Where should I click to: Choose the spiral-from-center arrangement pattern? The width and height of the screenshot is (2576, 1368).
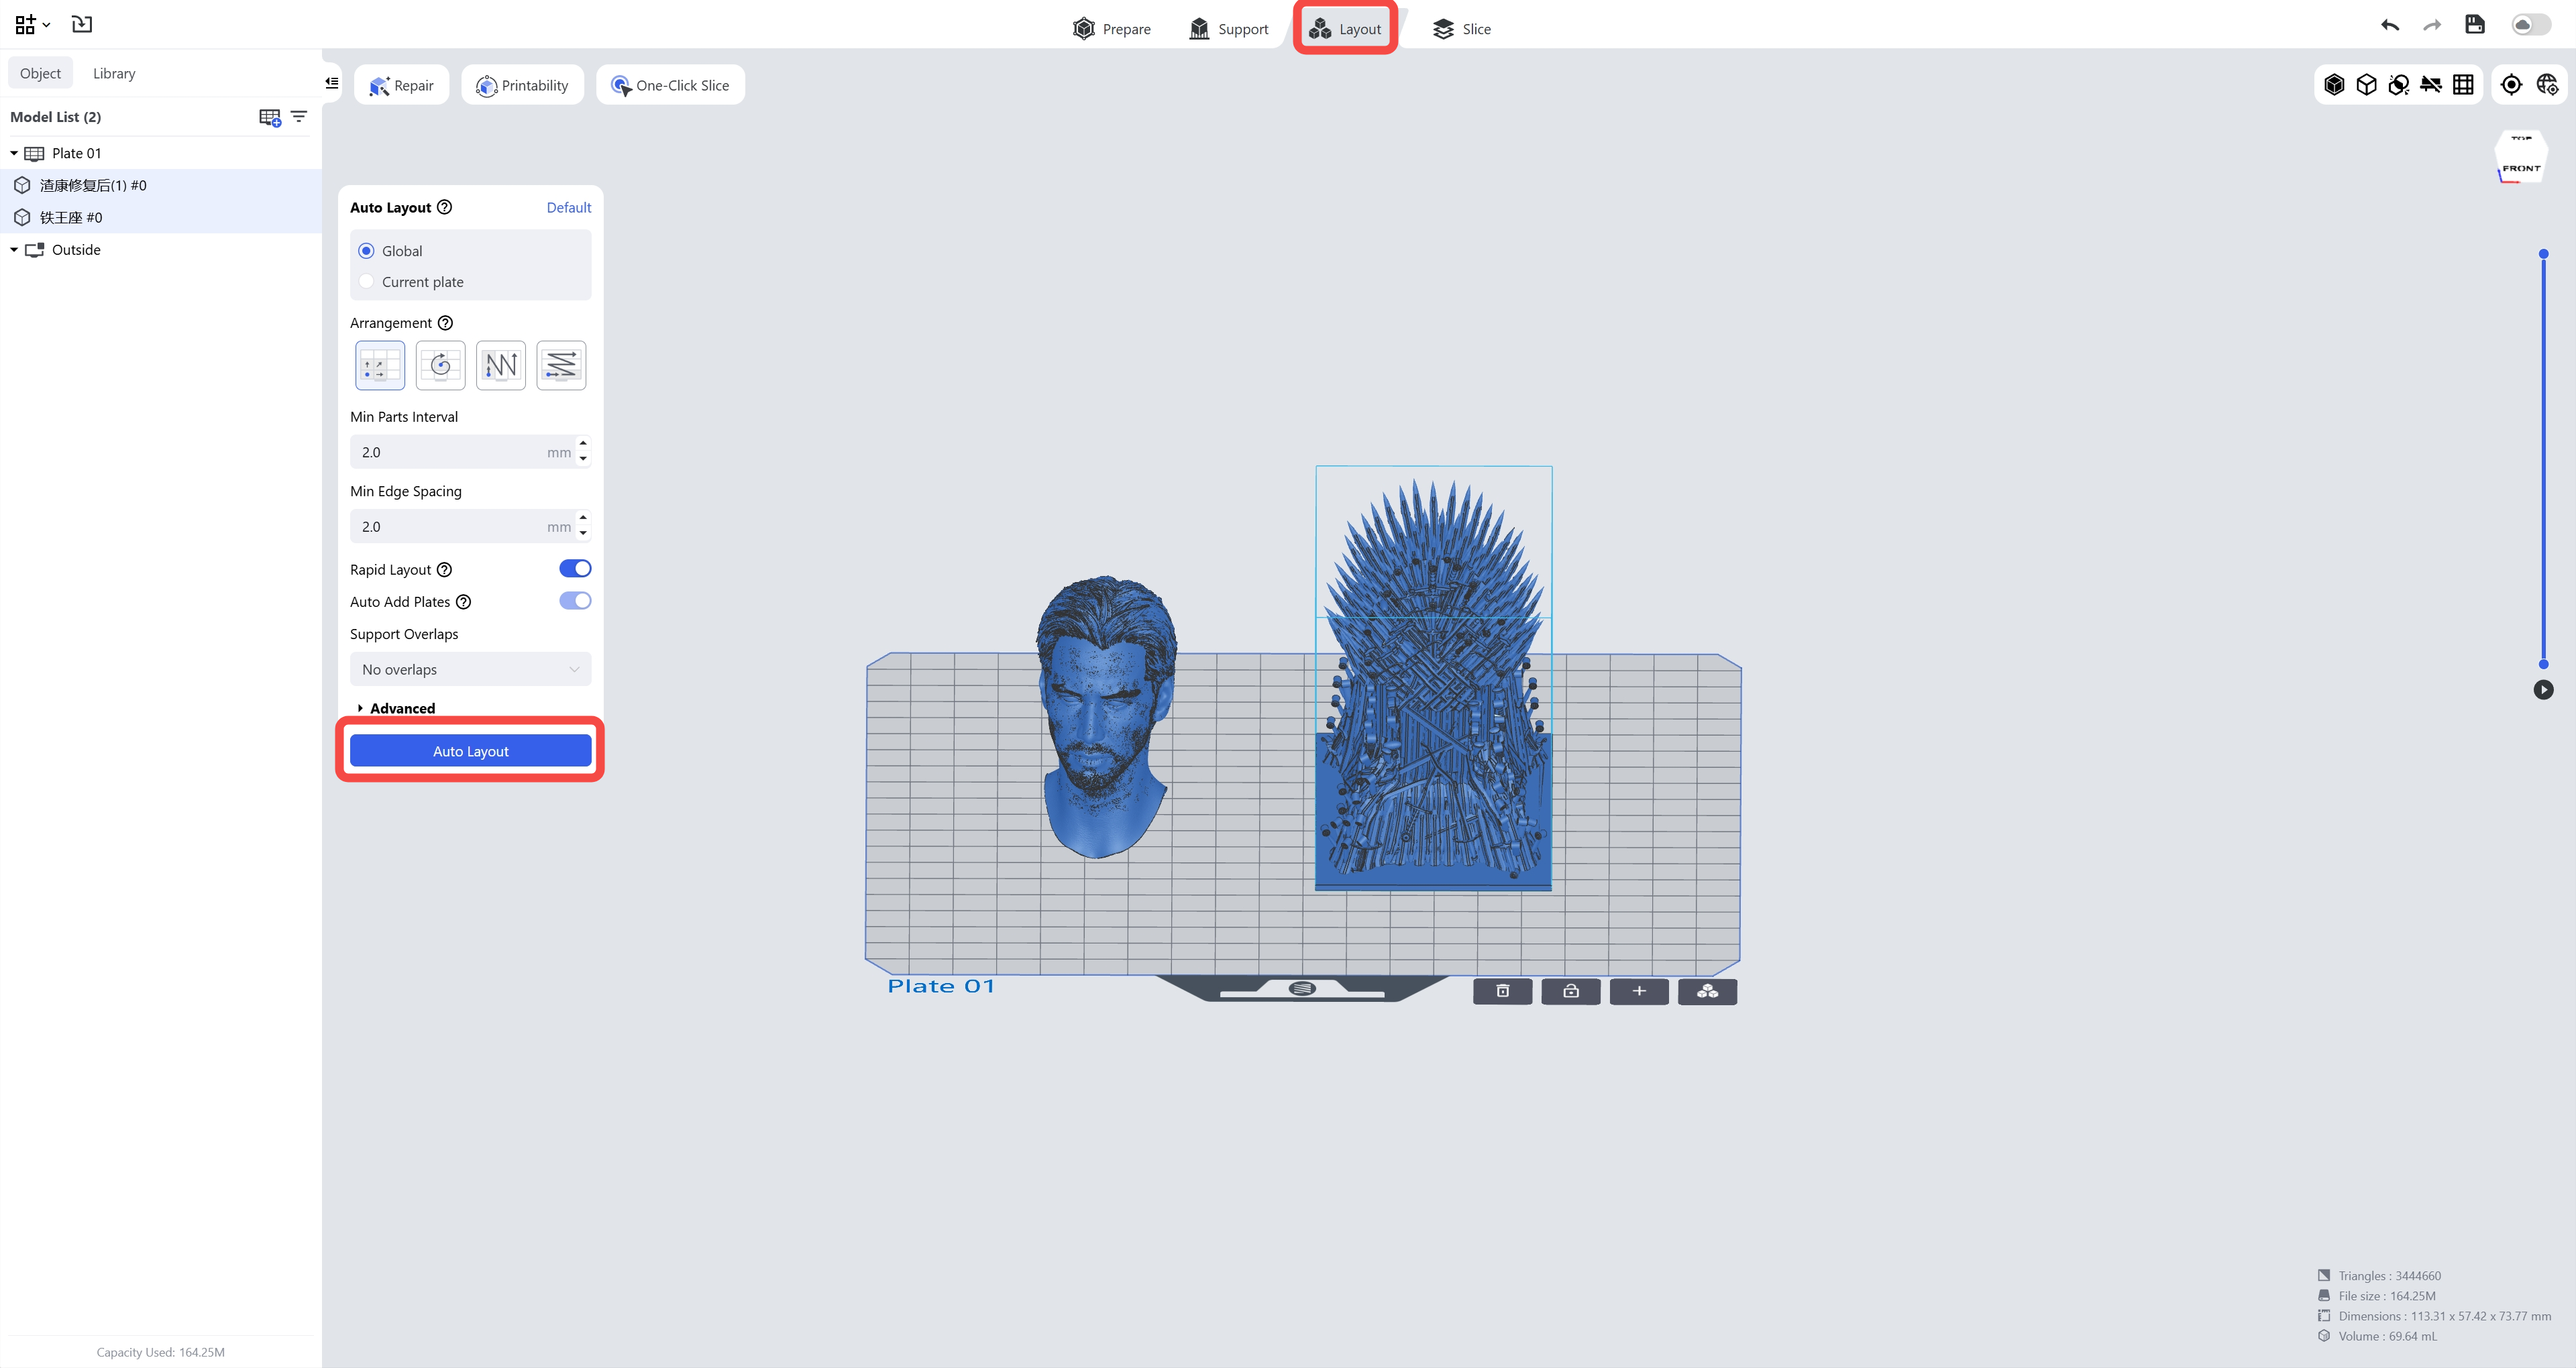(x=440, y=365)
